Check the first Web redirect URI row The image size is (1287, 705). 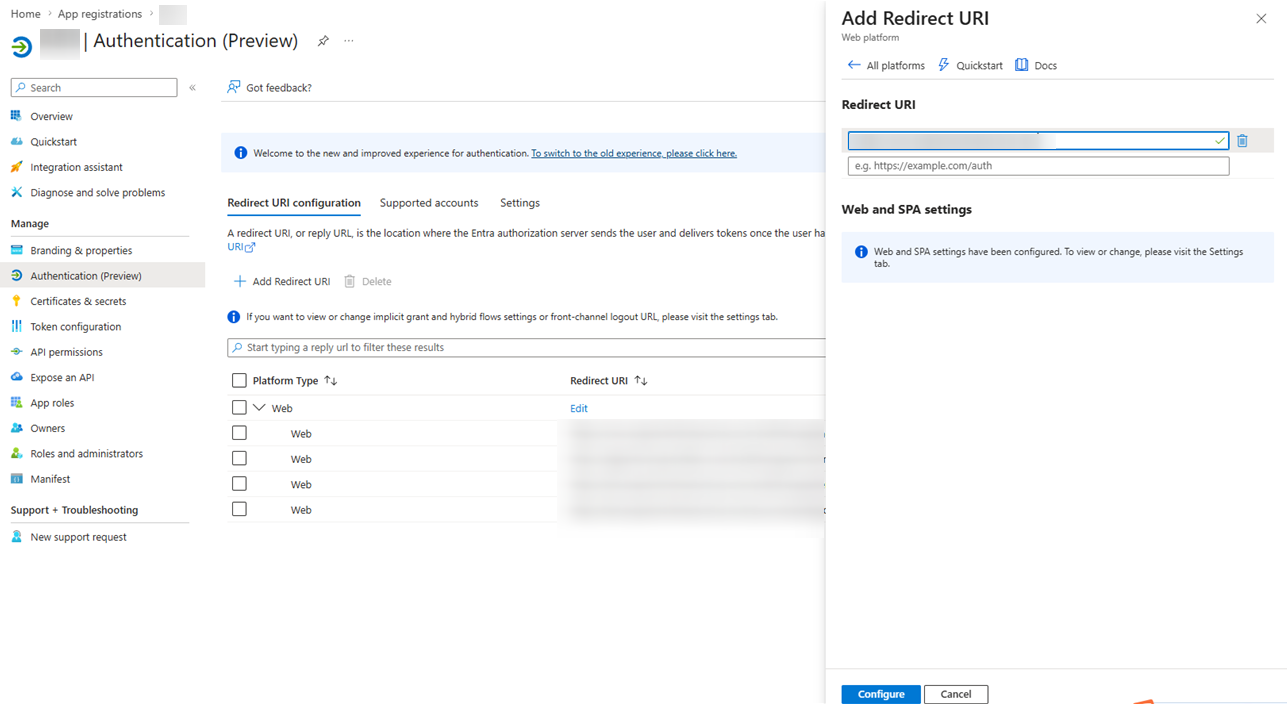[x=239, y=433]
